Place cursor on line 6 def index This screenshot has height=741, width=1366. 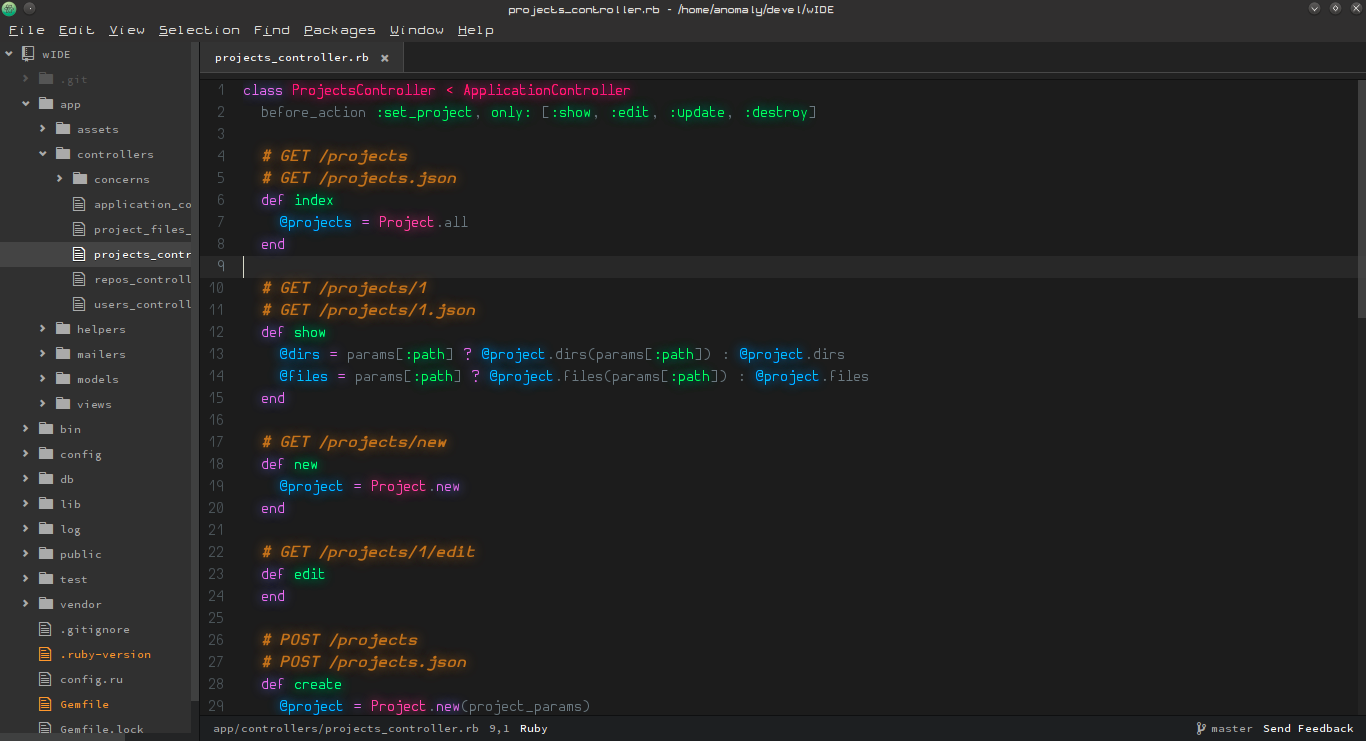(297, 200)
